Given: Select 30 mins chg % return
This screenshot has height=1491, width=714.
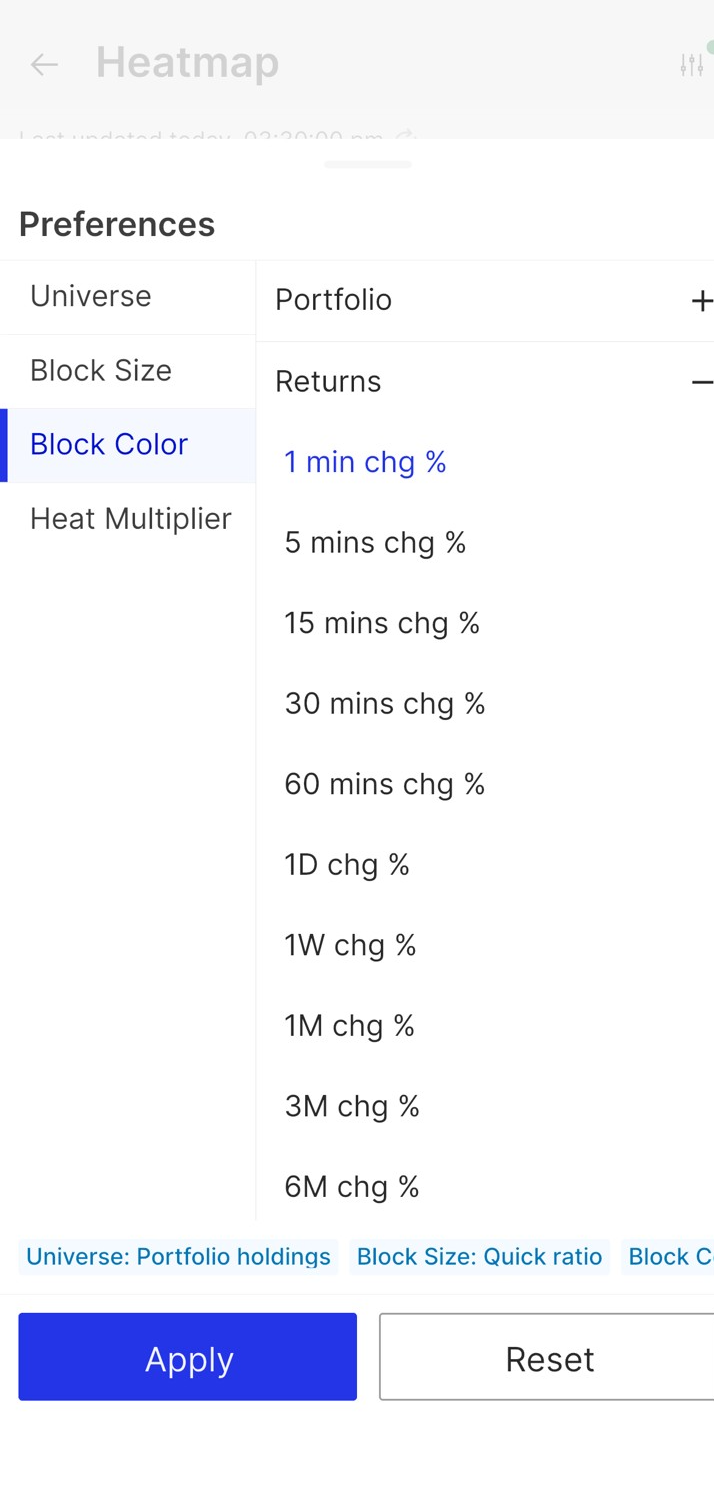Looking at the screenshot, I should tap(384, 704).
